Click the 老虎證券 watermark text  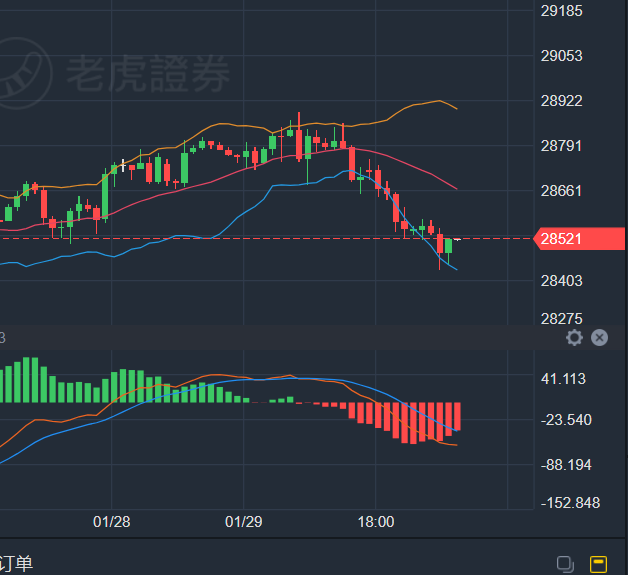(x=148, y=72)
